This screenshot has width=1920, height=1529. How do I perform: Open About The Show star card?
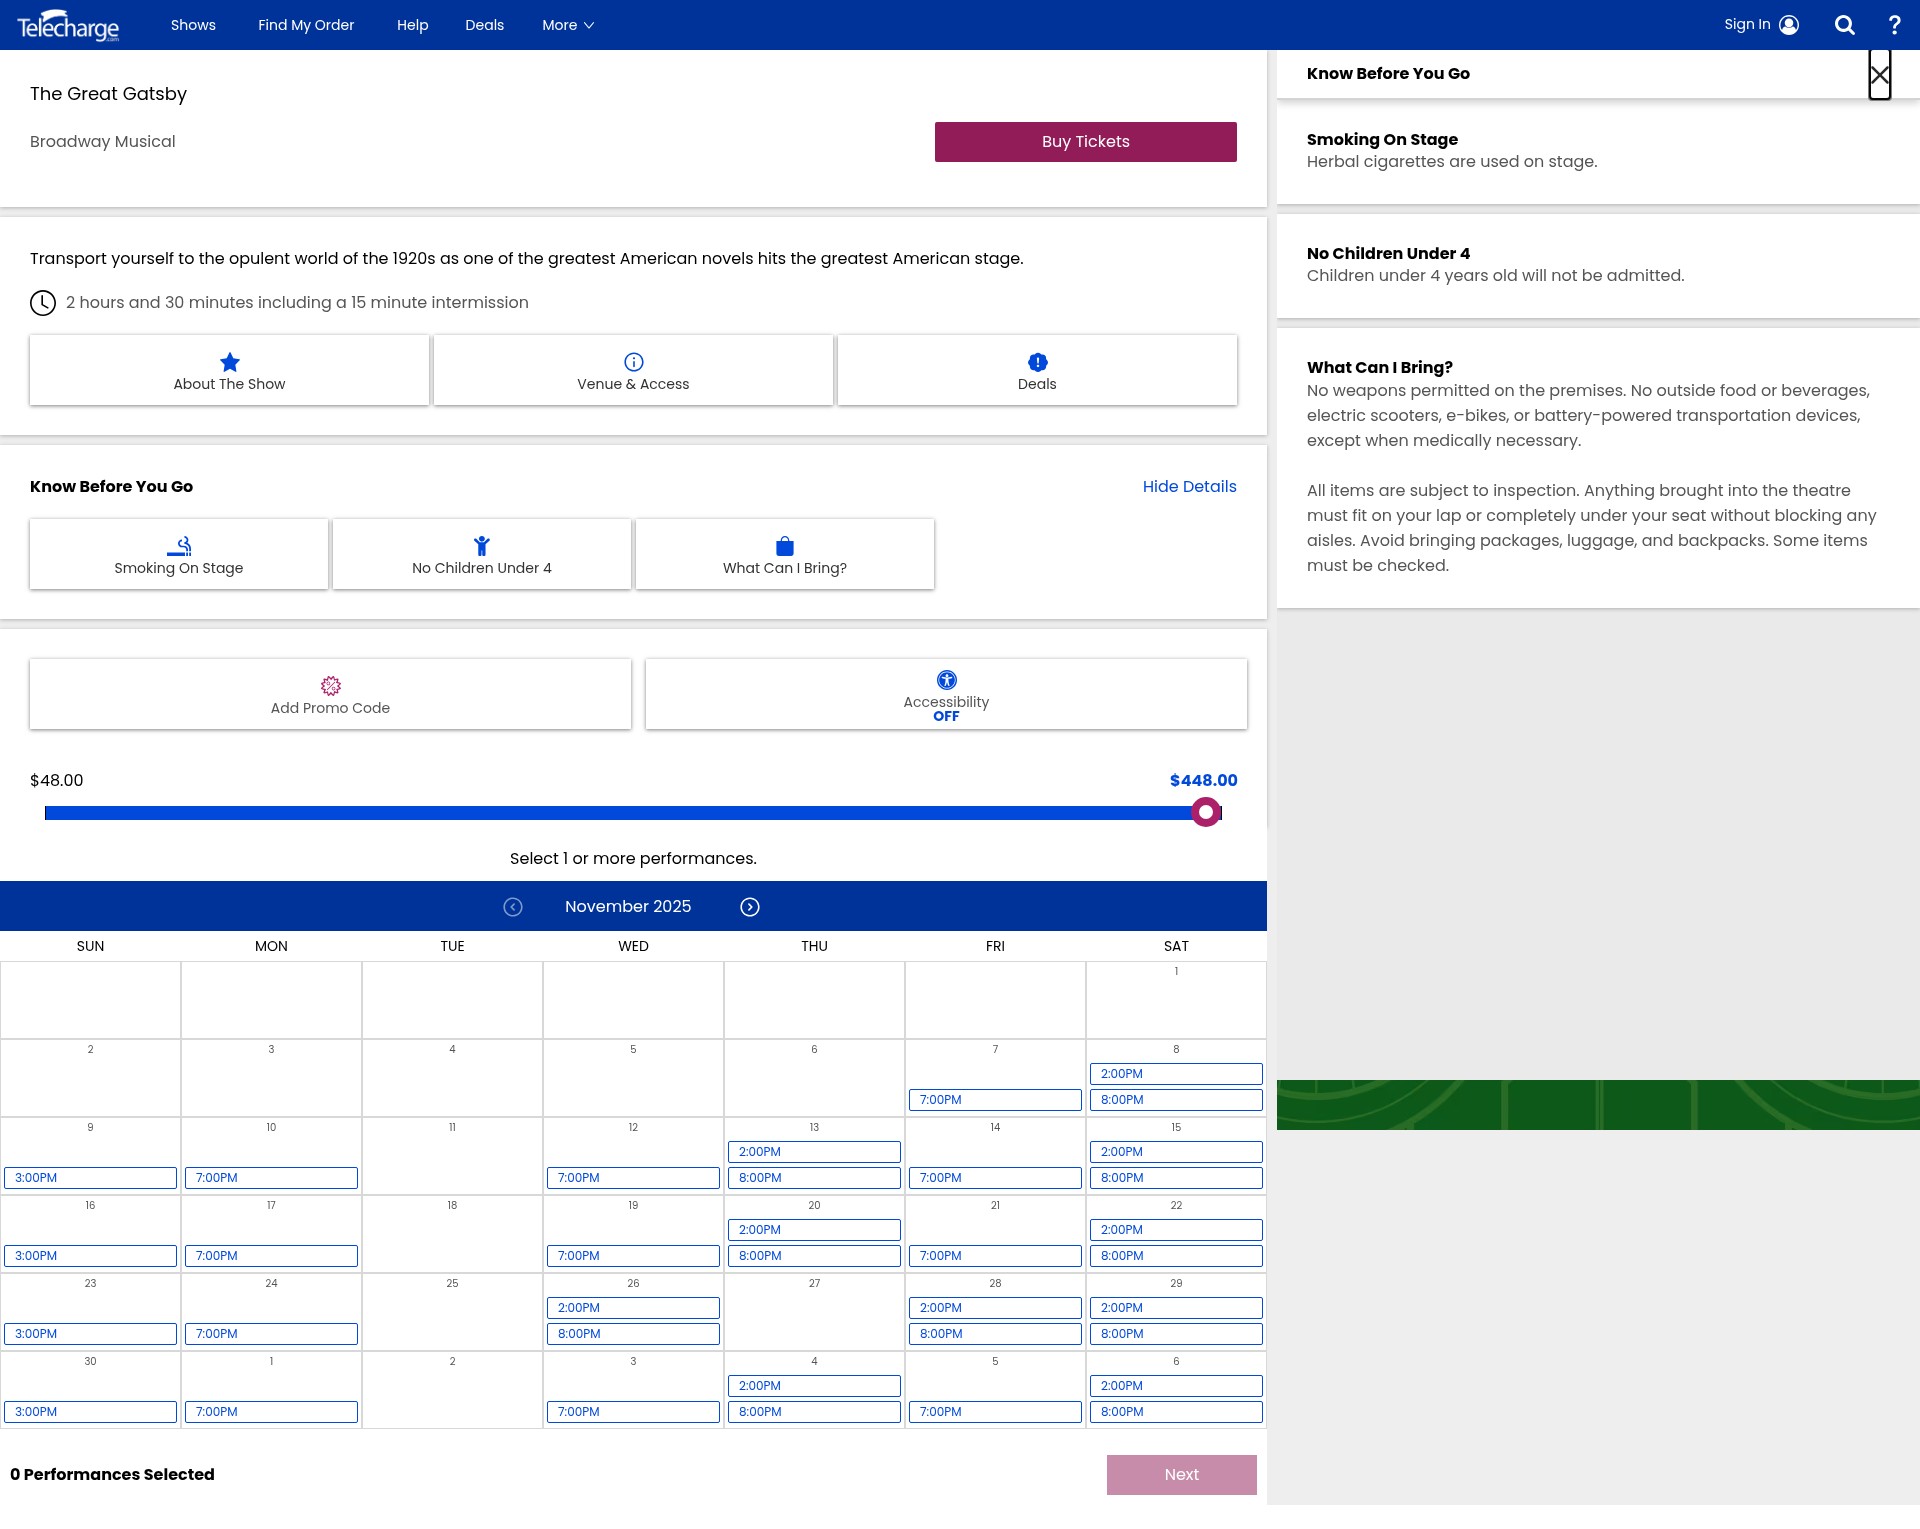(x=229, y=370)
